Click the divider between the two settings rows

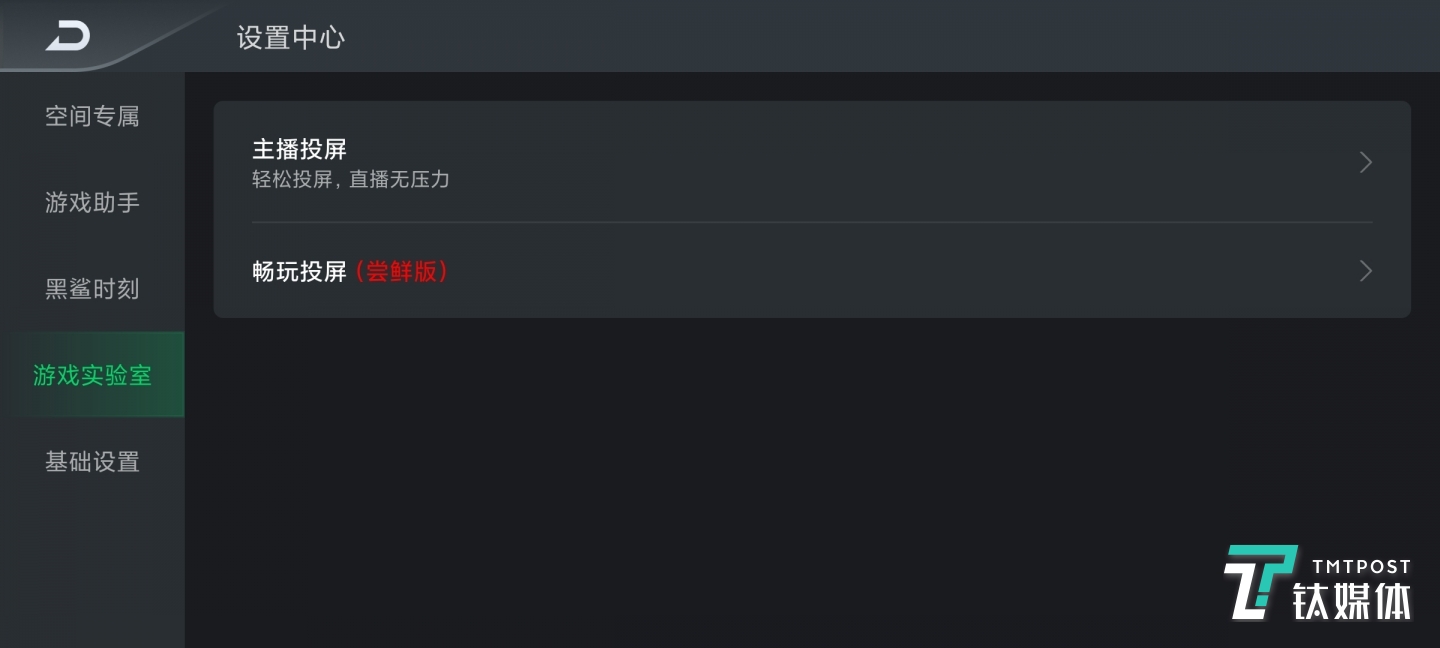pyautogui.click(x=812, y=222)
